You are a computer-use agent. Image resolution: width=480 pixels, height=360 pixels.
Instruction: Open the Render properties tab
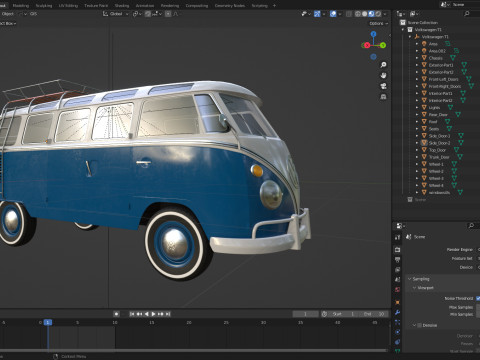pos(397,250)
